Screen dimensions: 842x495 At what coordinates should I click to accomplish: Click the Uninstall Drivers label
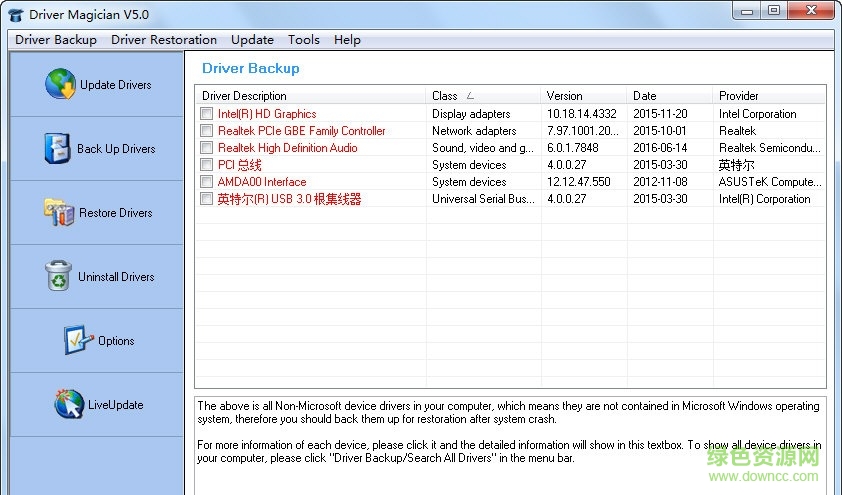(116, 276)
